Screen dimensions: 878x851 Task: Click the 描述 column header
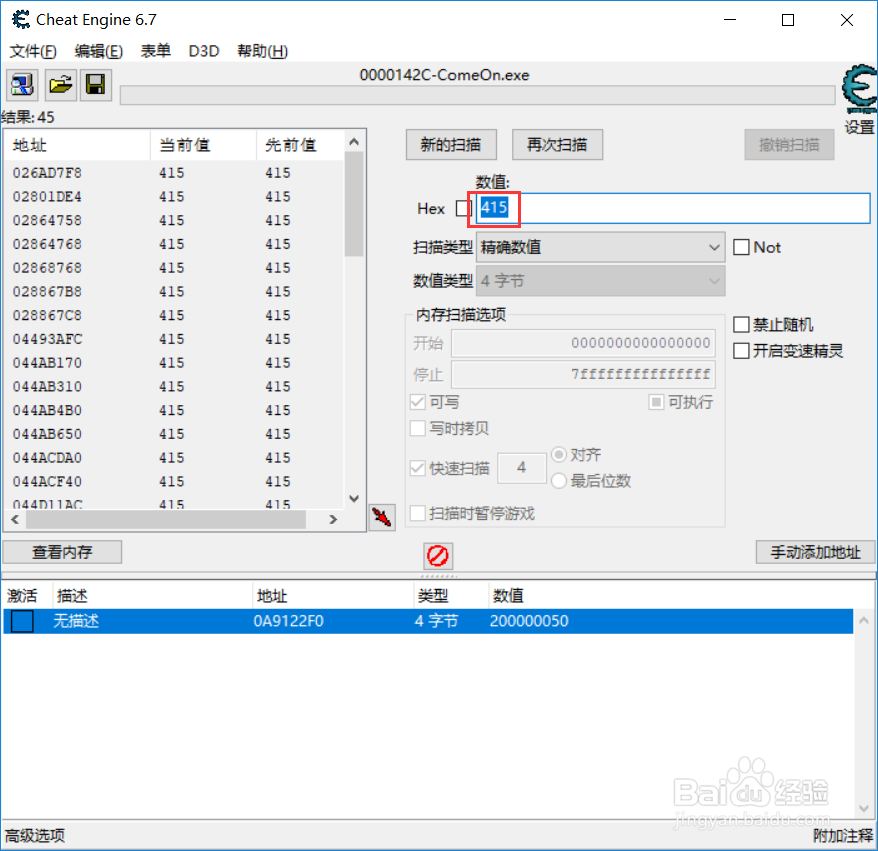(x=153, y=596)
